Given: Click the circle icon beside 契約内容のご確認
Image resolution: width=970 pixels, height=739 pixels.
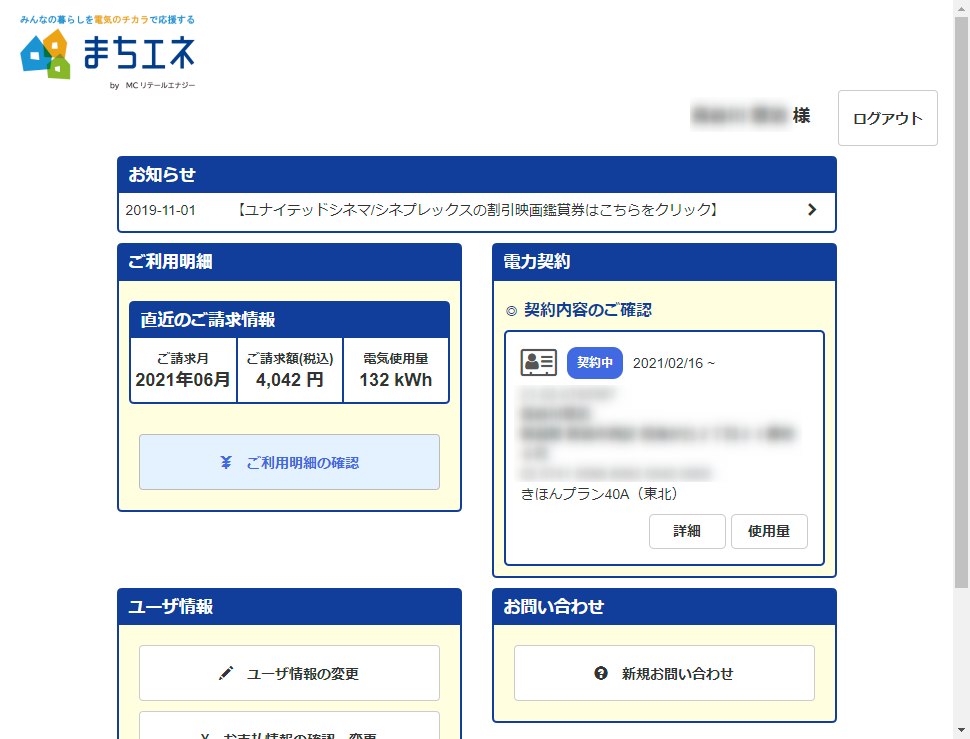Looking at the screenshot, I should point(511,311).
